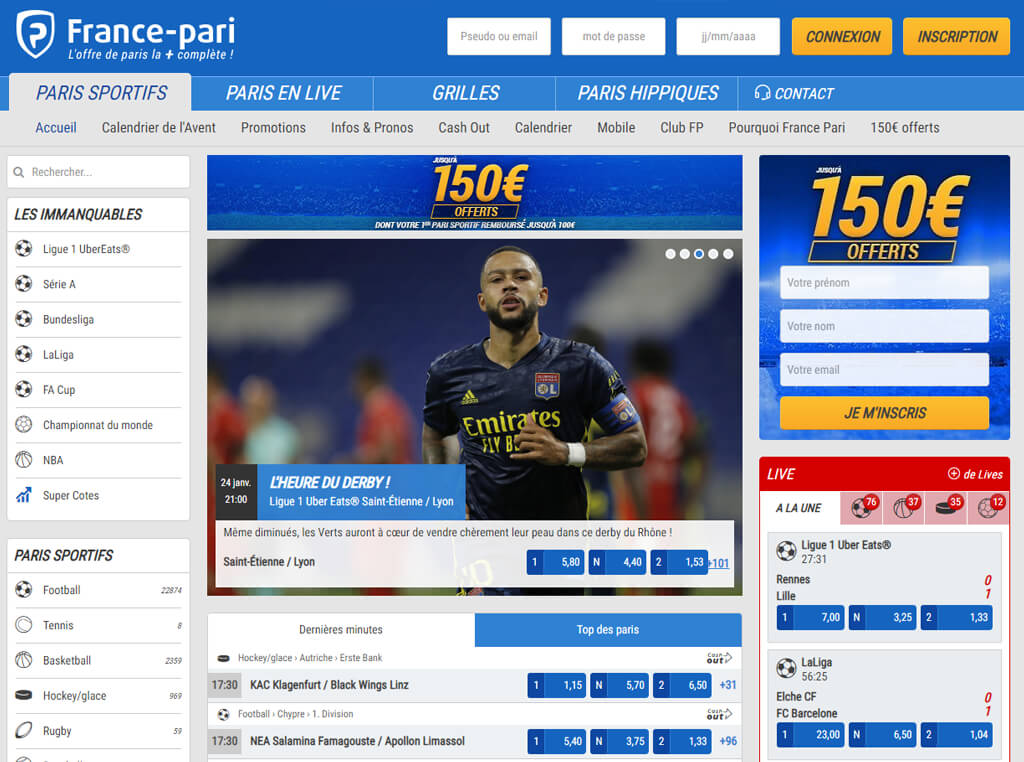Click the tennis ball icon beside Tennis
The width and height of the screenshot is (1024, 762).
point(24,626)
